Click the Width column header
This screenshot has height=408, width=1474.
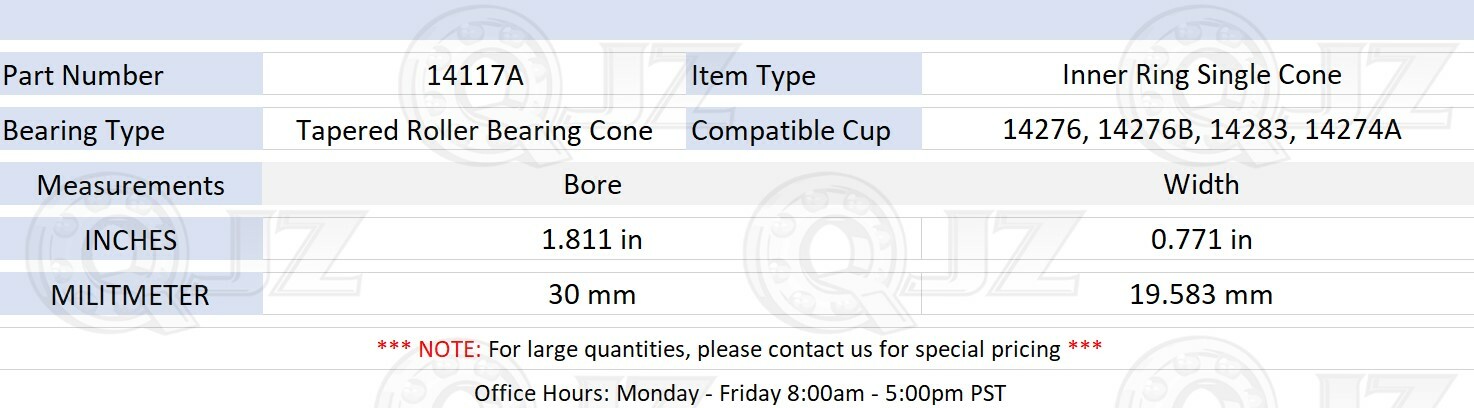[x=1201, y=185]
